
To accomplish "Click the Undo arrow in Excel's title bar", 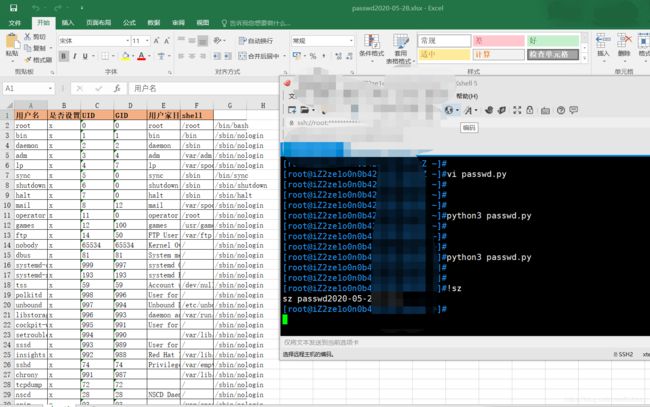I will click(x=36, y=8).
